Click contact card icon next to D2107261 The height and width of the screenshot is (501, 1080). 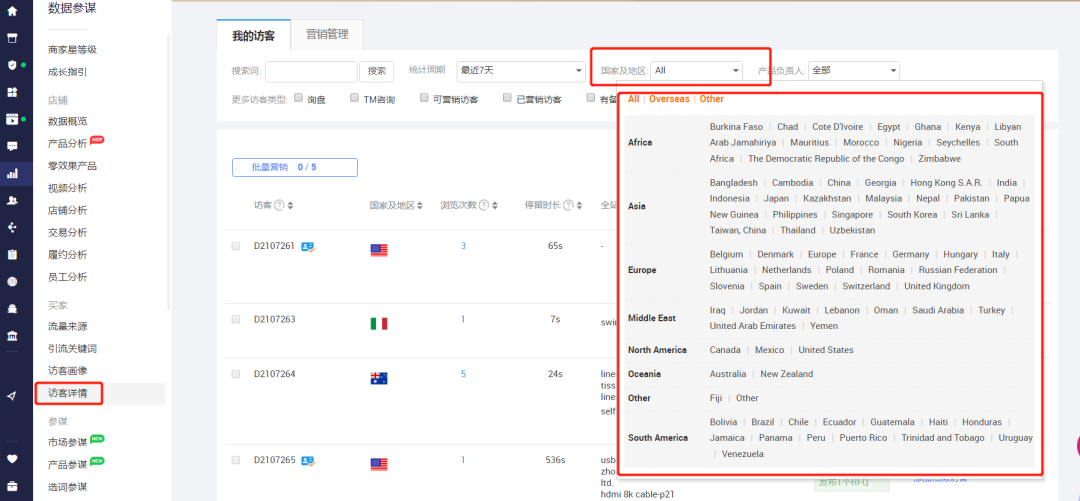[308, 246]
